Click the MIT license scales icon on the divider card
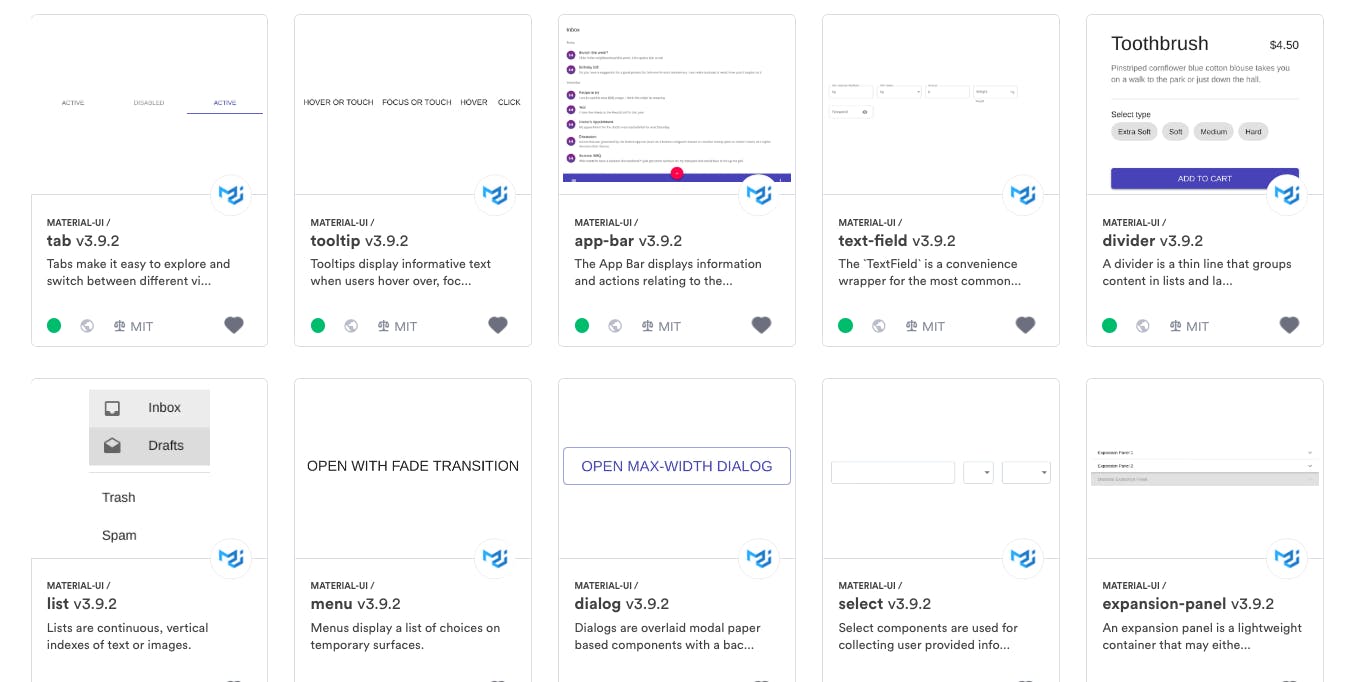Image resolution: width=1345 pixels, height=682 pixels. point(1177,325)
